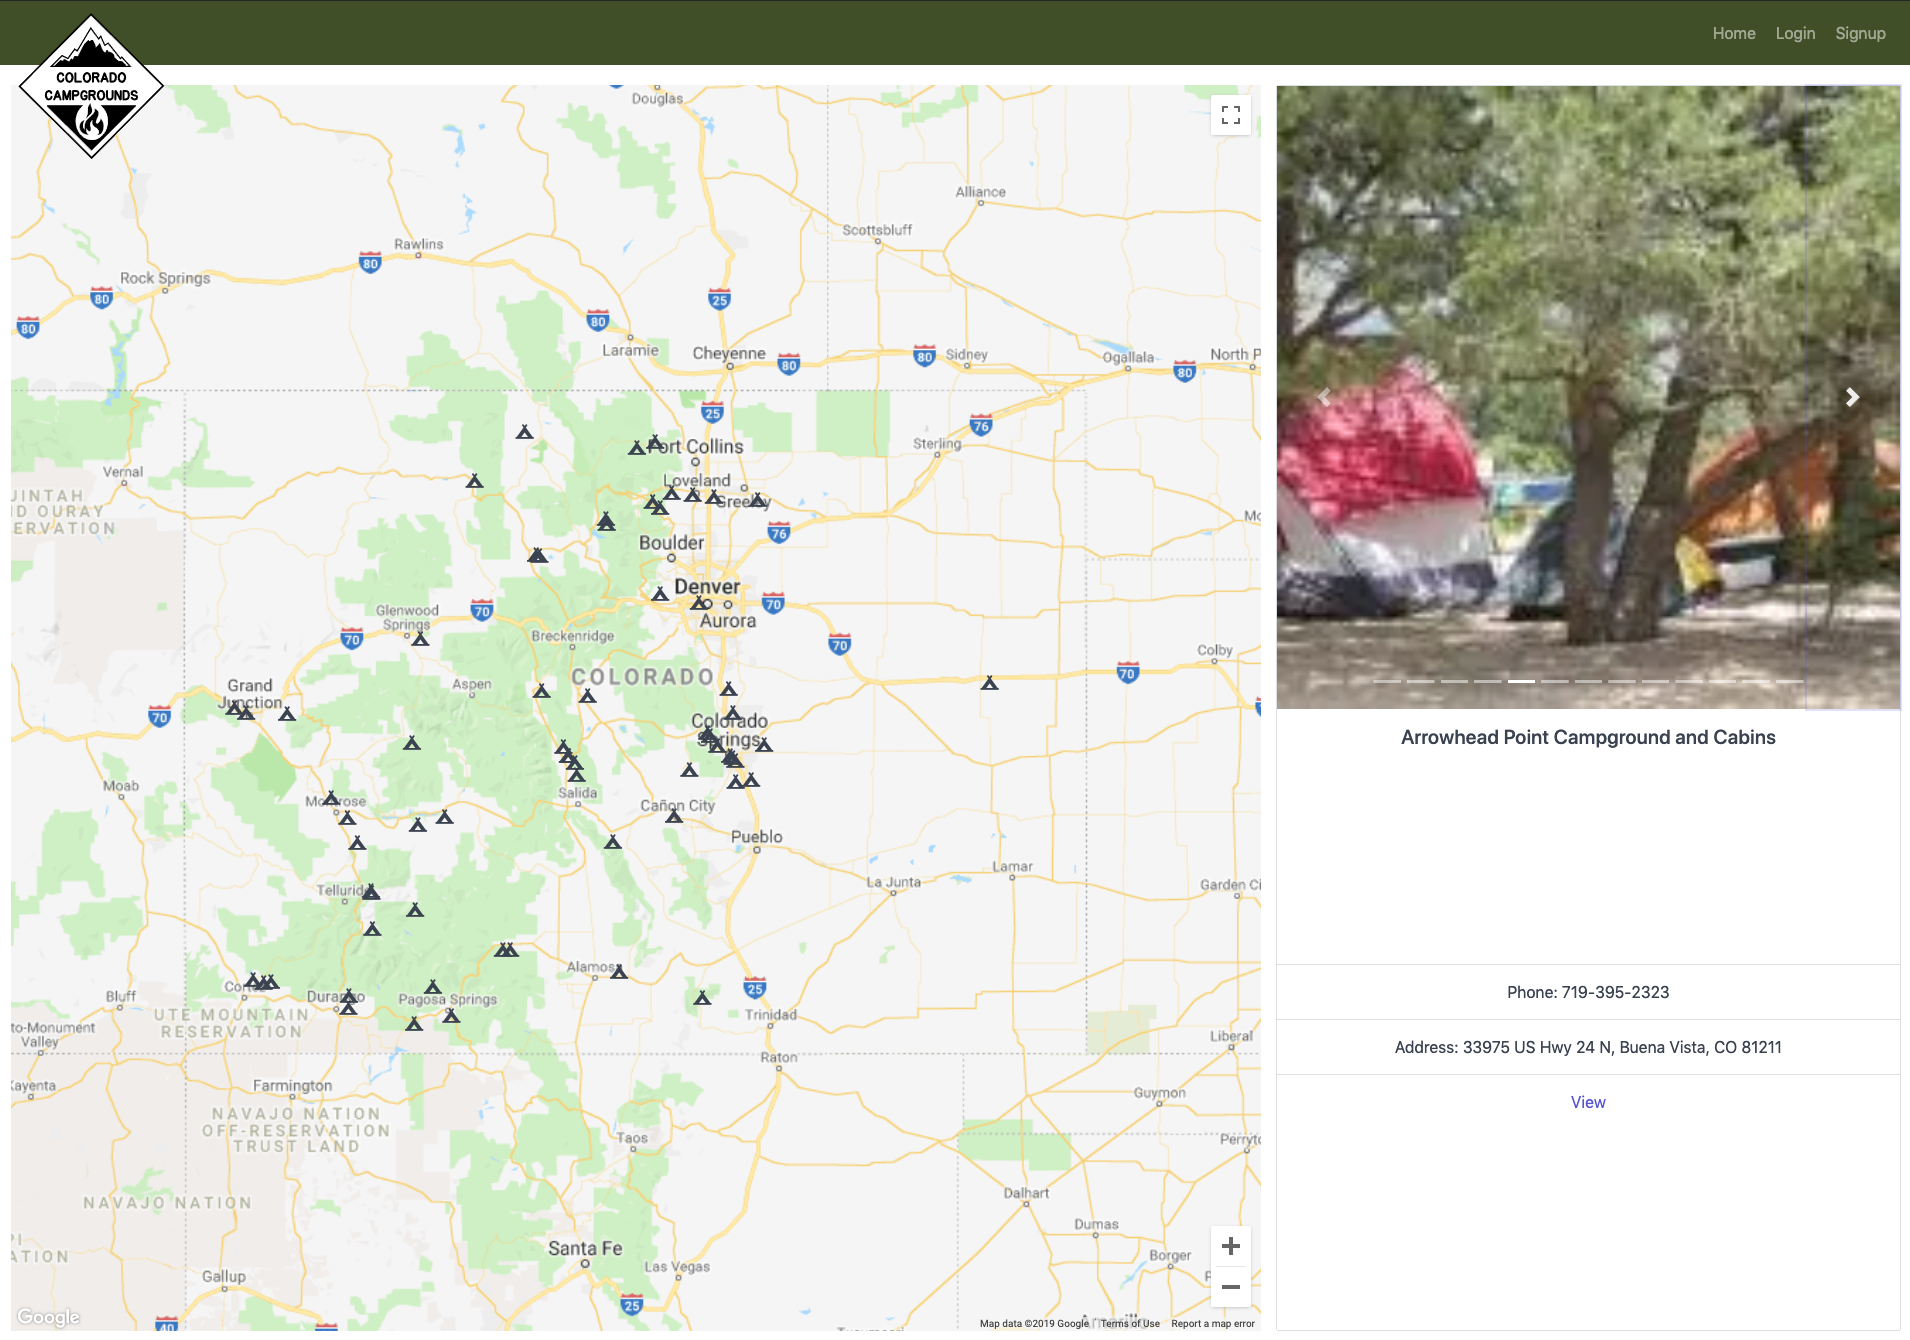Open the Login page

(x=1795, y=33)
